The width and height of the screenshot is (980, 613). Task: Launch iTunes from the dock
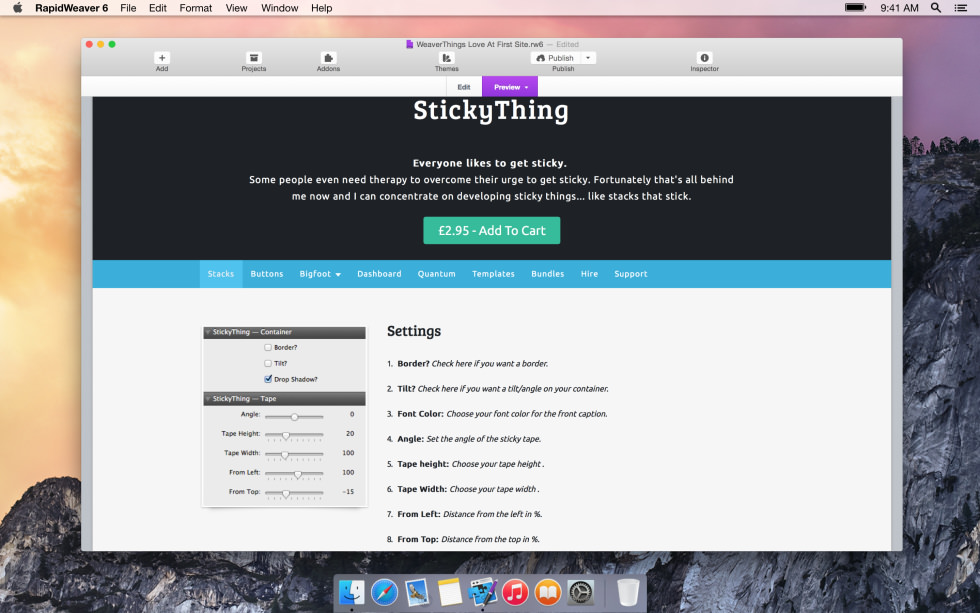pos(515,592)
